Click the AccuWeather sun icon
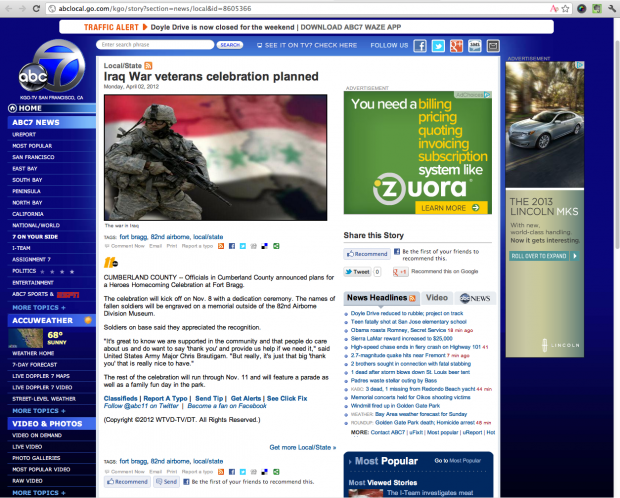 point(88,320)
